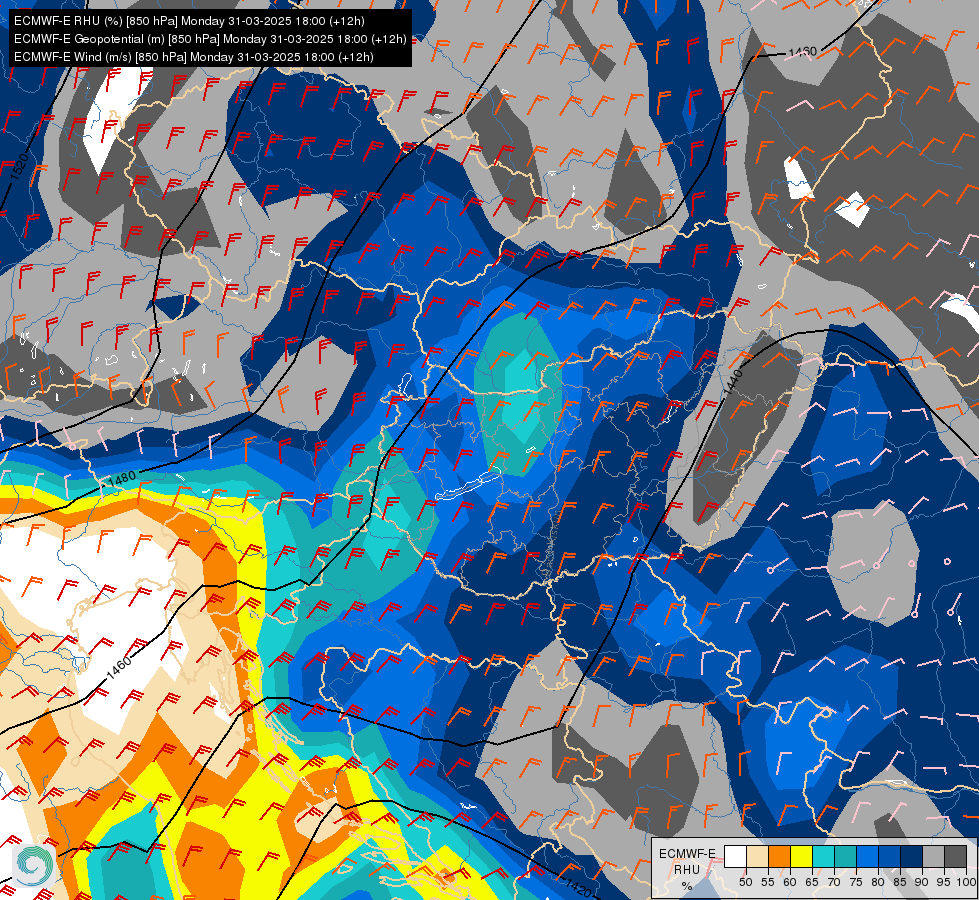Click the 1520 contour label
Screen dimensions: 979x900
tap(19, 167)
